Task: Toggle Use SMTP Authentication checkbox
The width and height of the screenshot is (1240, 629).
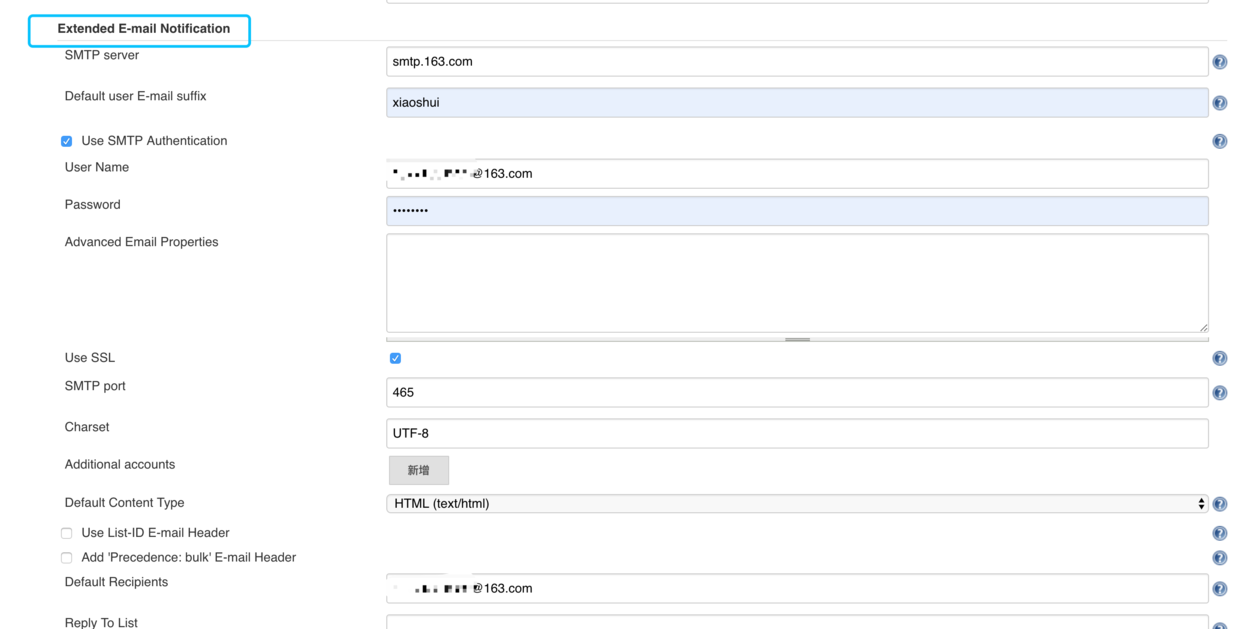Action: coord(66,142)
